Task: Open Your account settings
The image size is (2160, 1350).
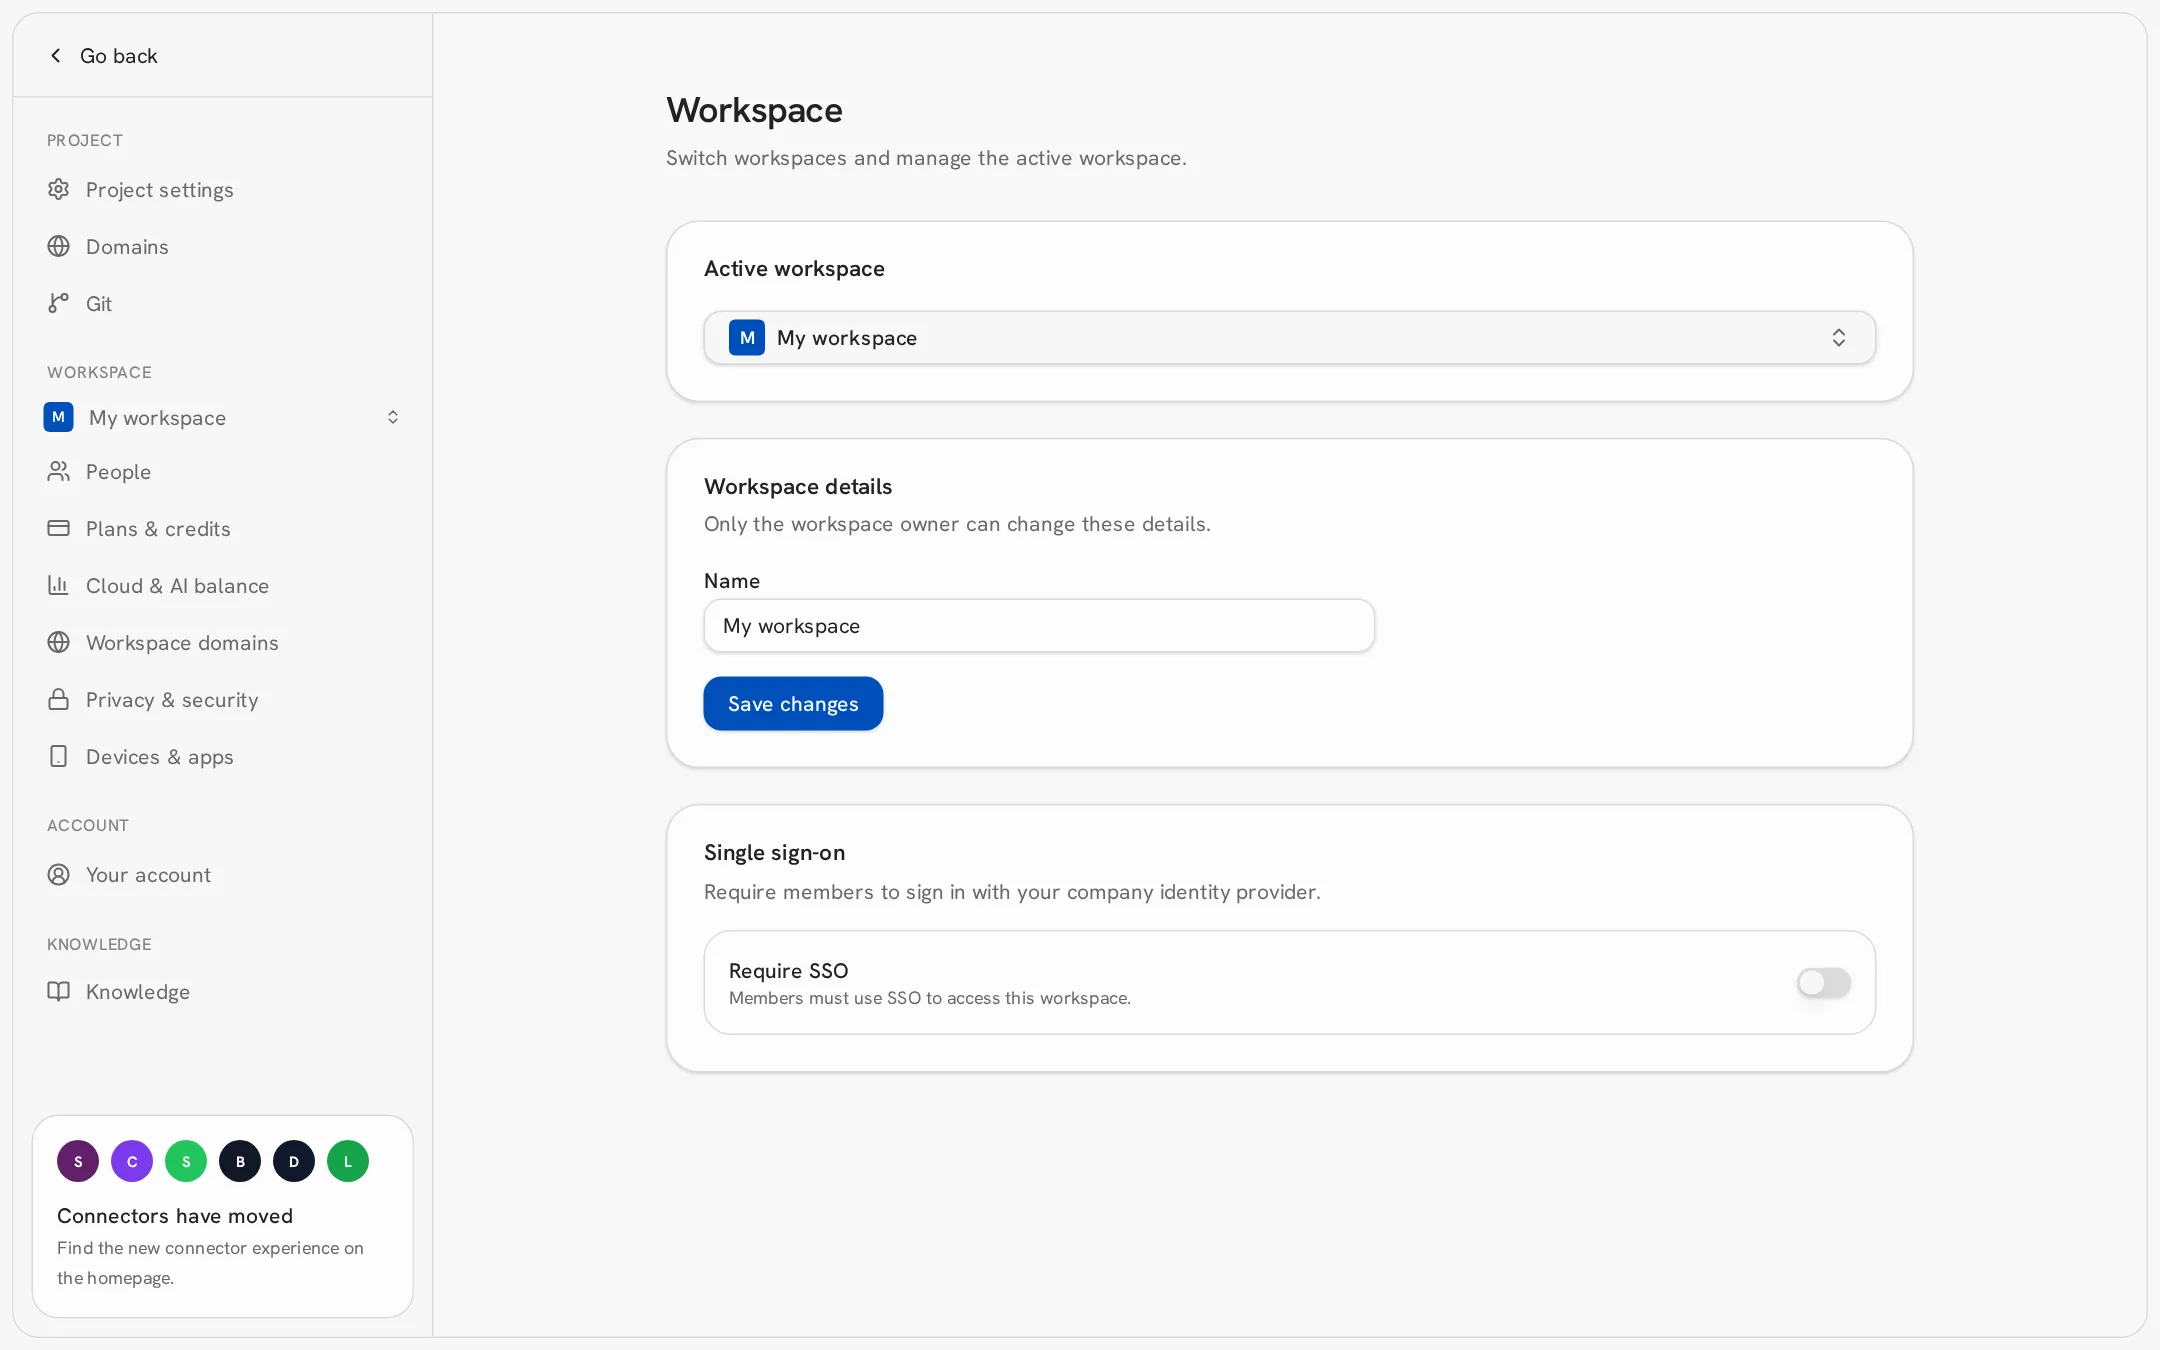Action: pos(222,875)
